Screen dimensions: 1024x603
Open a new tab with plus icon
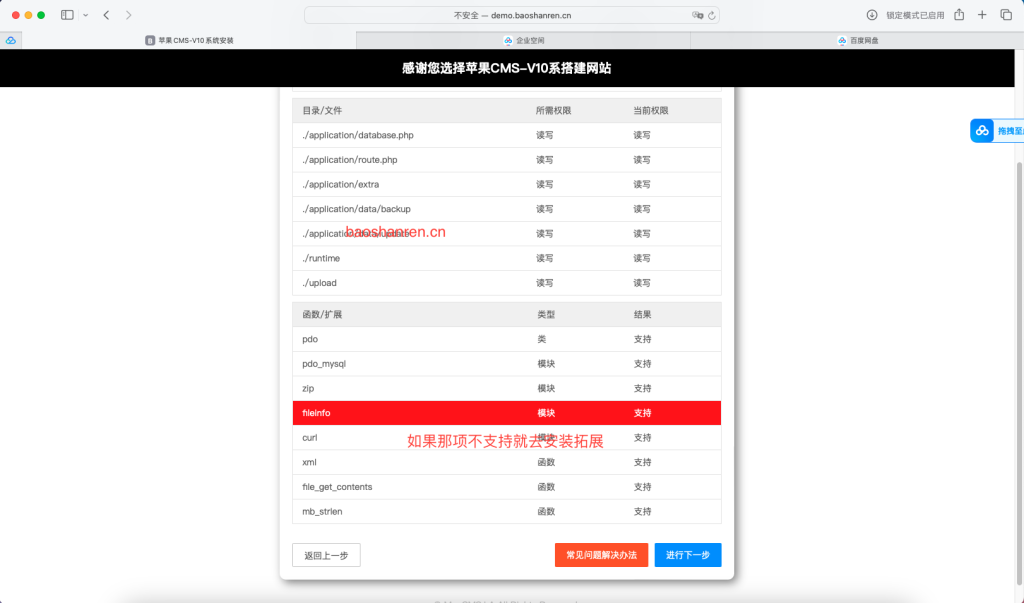pos(982,14)
